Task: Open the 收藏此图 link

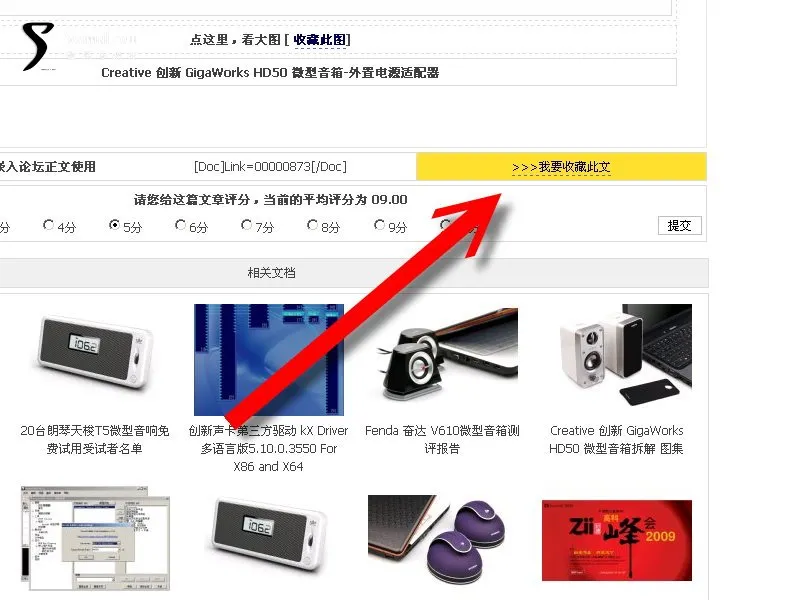Action: 320,39
